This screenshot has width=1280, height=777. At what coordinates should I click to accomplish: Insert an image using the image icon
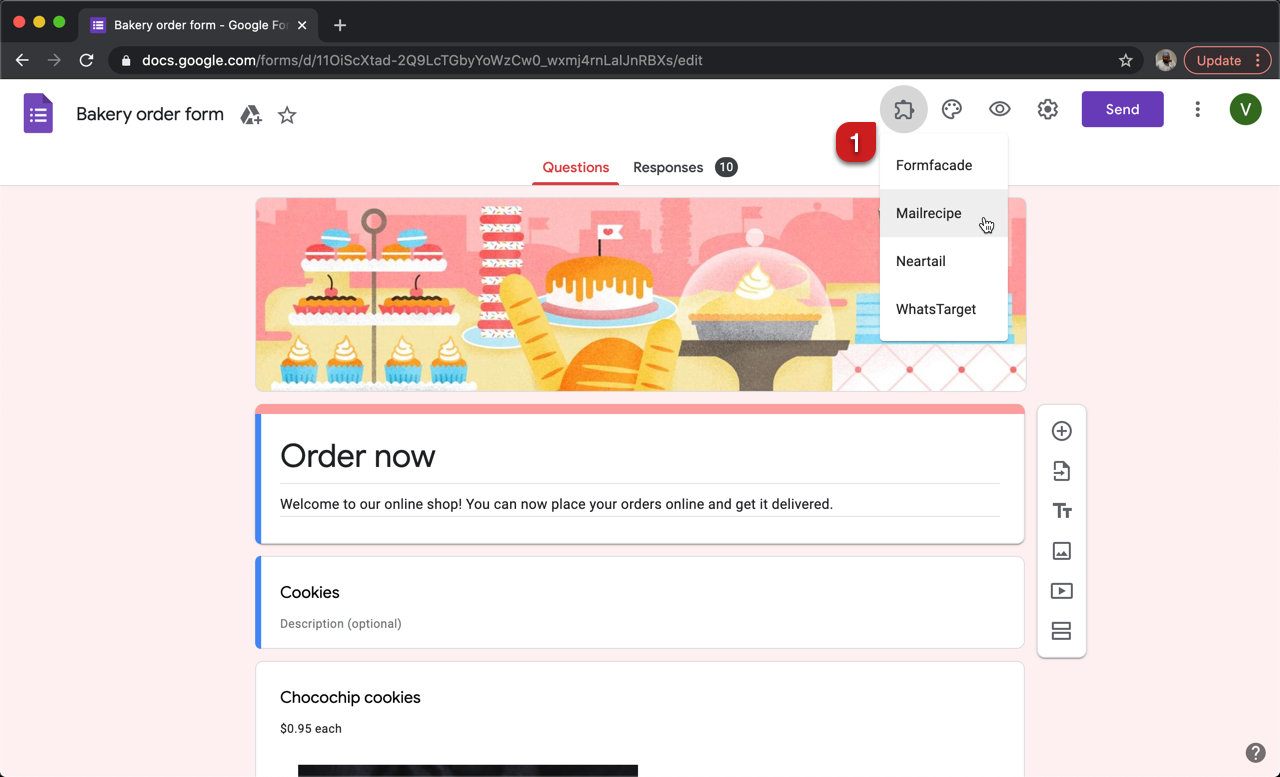[1061, 550]
